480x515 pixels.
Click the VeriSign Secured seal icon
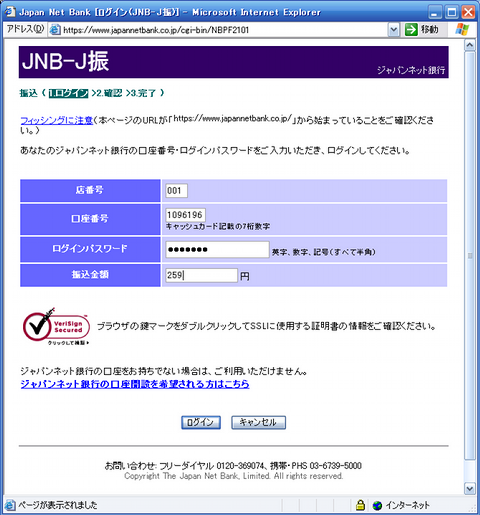56,327
